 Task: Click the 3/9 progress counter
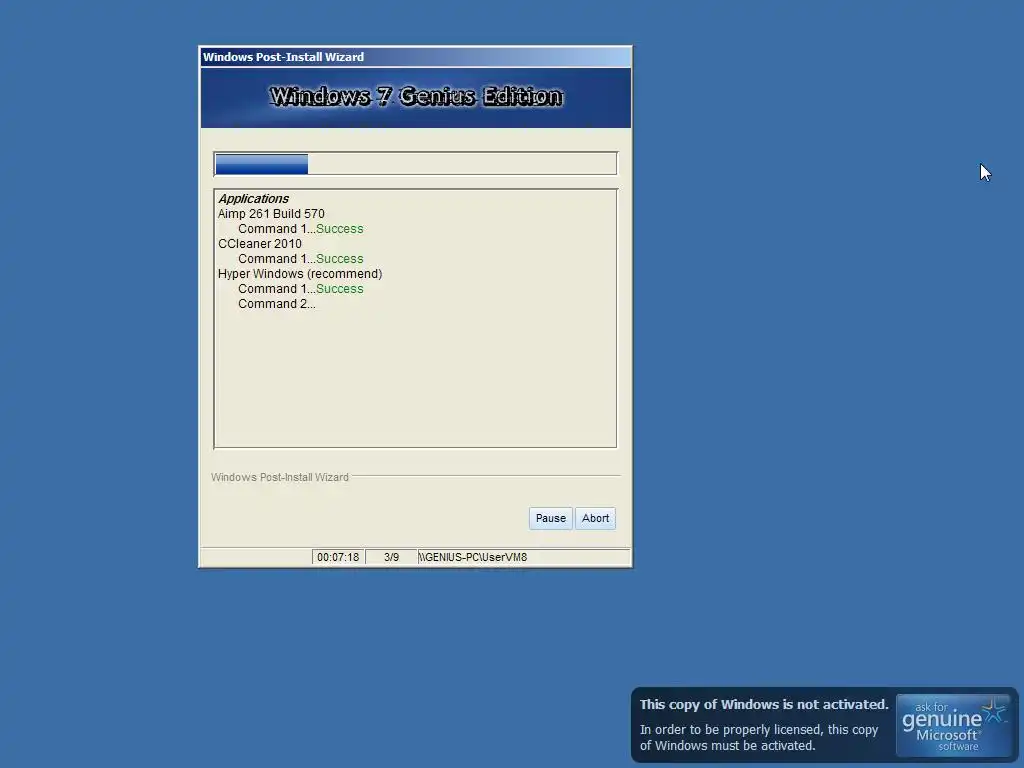391,557
